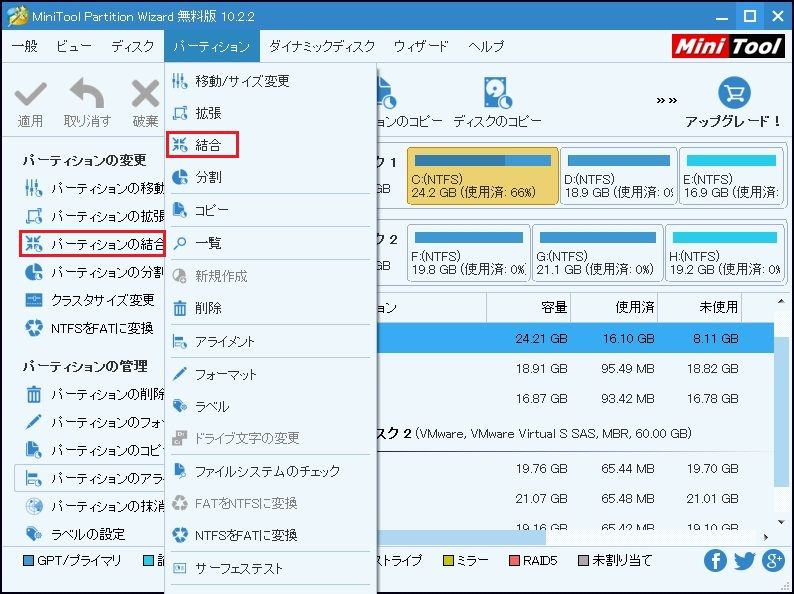Click パーティションの削除 in the sidebar
Screen dimensions: 794x594
[x=94, y=394]
